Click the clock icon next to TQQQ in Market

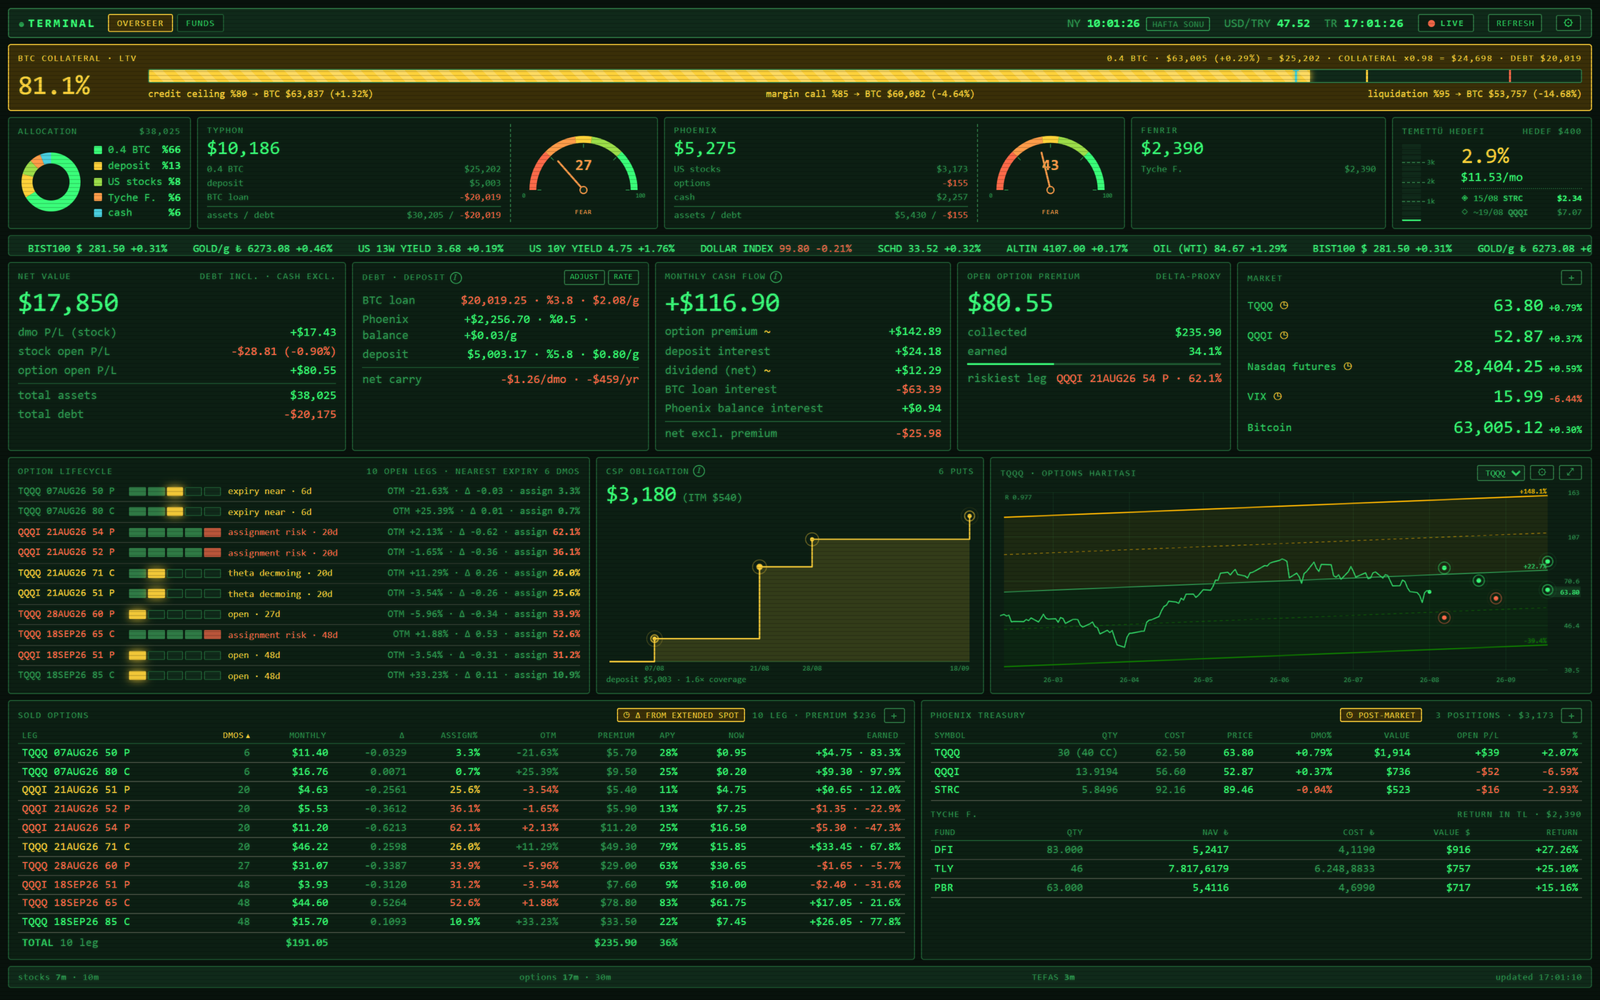[x=1284, y=306]
